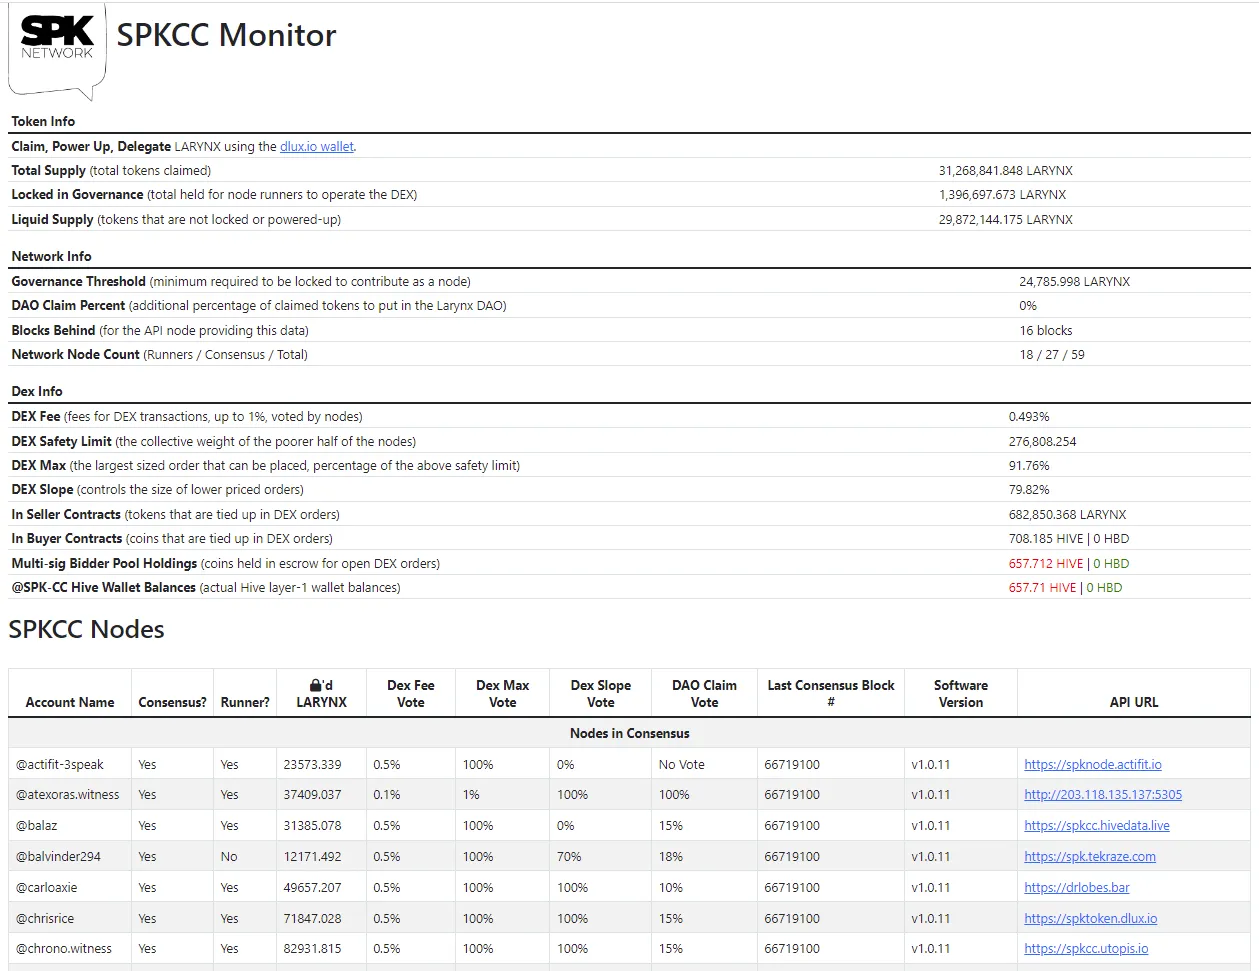Image resolution: width=1259 pixels, height=971 pixels.
Task: Click the DEX Max value 91.76%
Action: point(1029,466)
